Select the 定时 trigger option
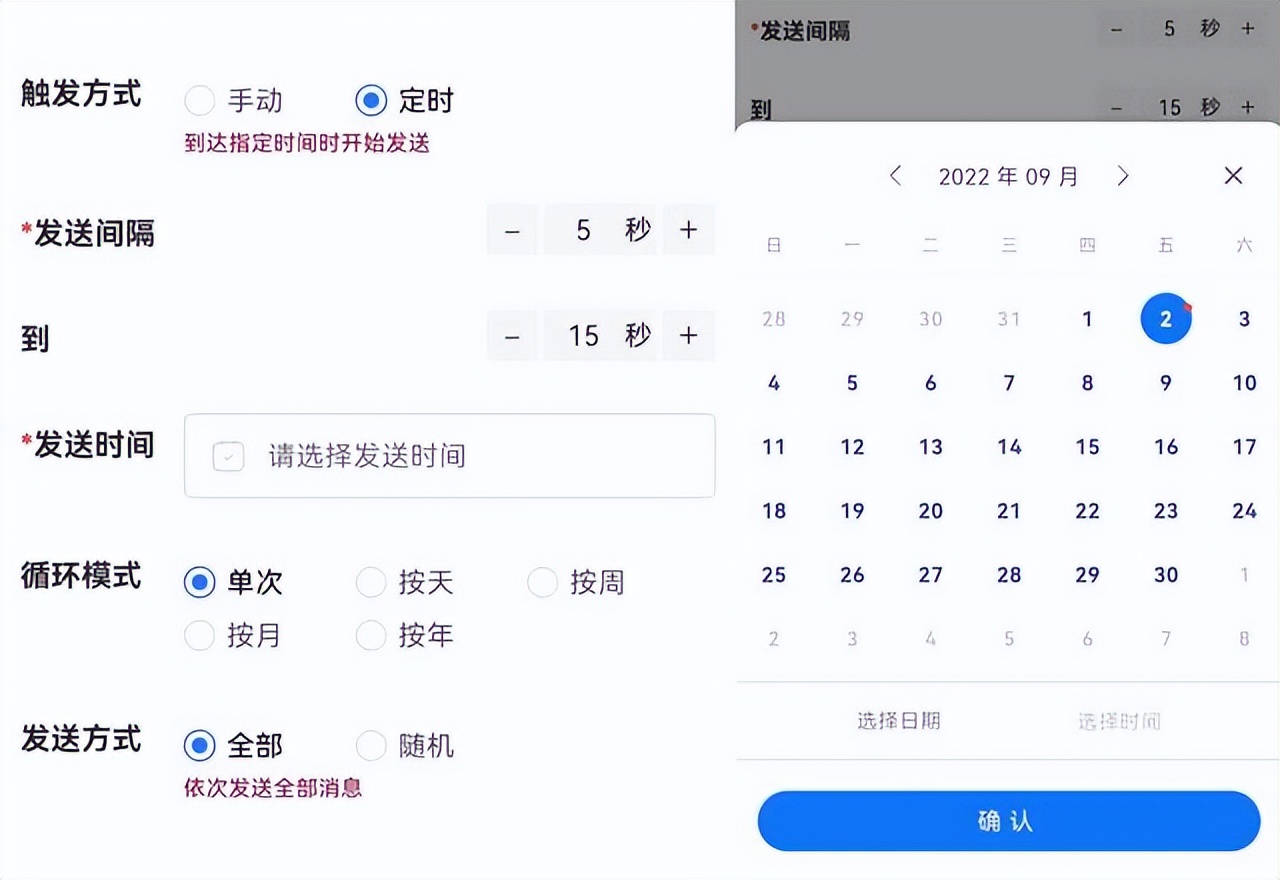Screen dimensions: 1280x880 371,99
